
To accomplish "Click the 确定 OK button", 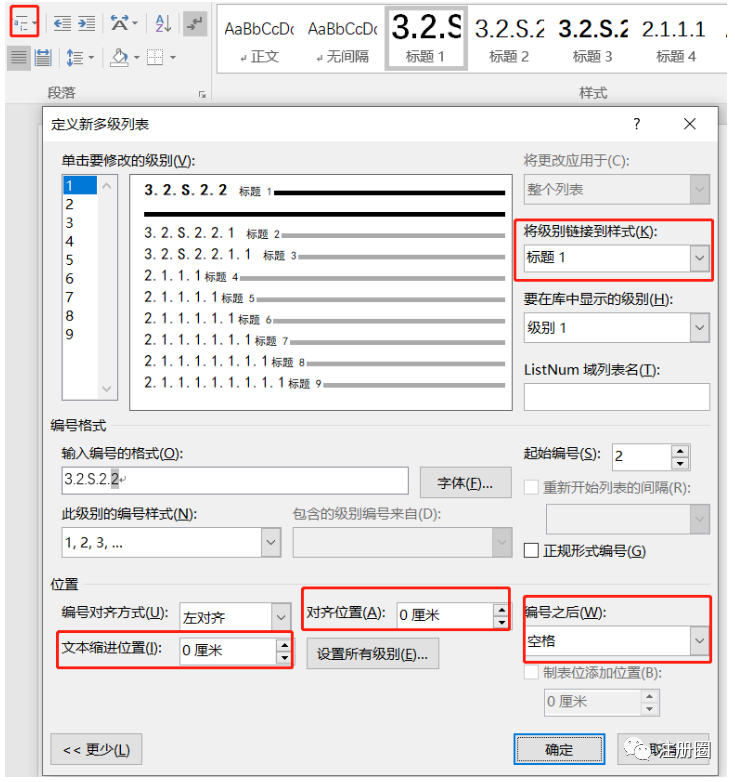I will click(x=559, y=749).
